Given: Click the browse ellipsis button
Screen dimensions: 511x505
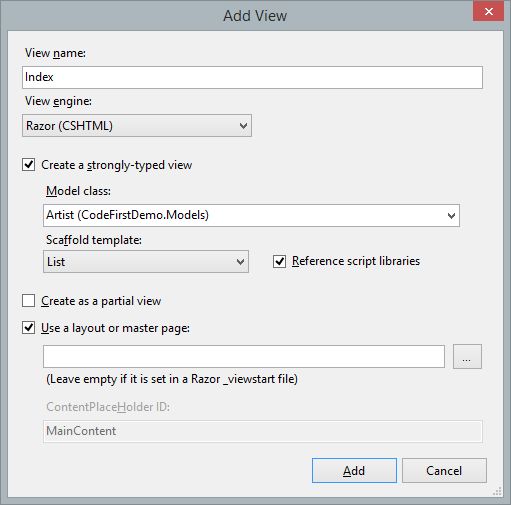Looking at the screenshot, I should (x=467, y=357).
